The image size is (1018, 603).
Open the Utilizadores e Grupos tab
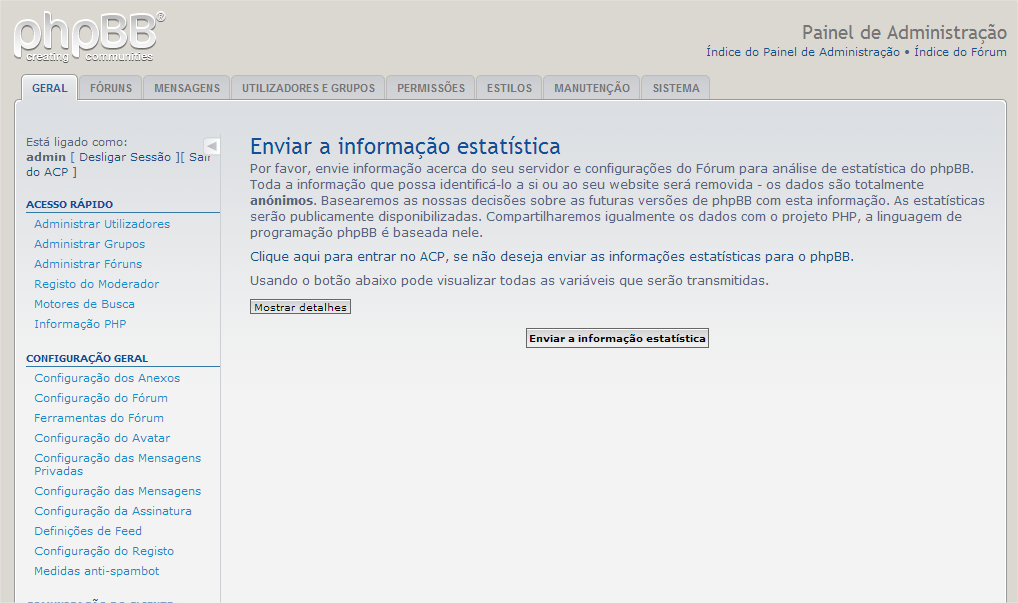point(308,88)
